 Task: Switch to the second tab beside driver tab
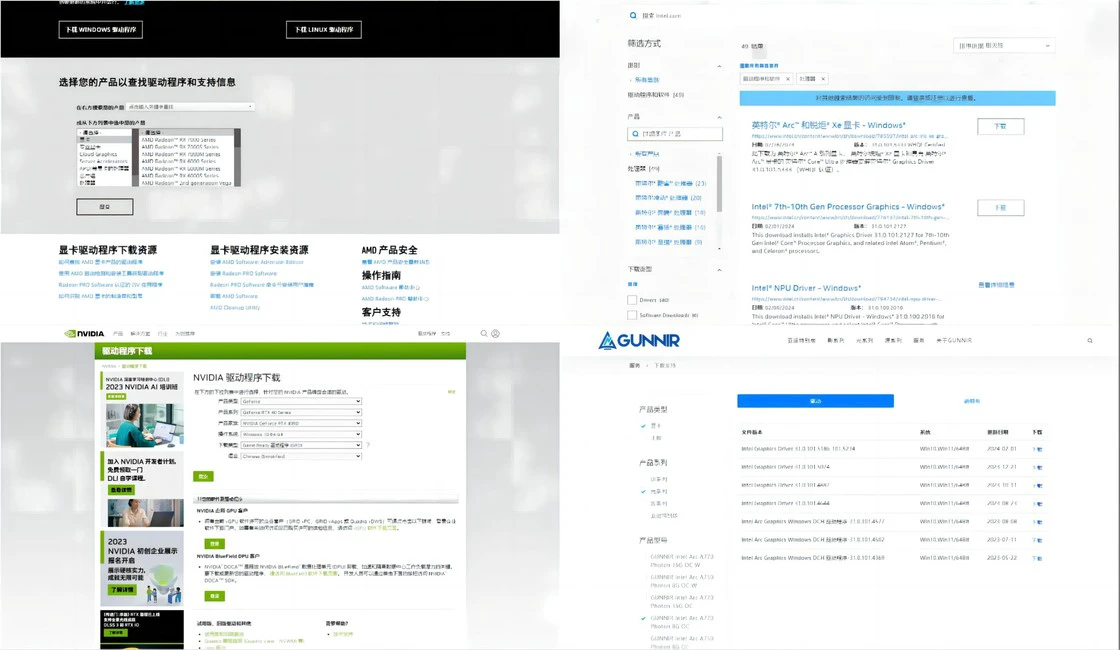click(971, 401)
